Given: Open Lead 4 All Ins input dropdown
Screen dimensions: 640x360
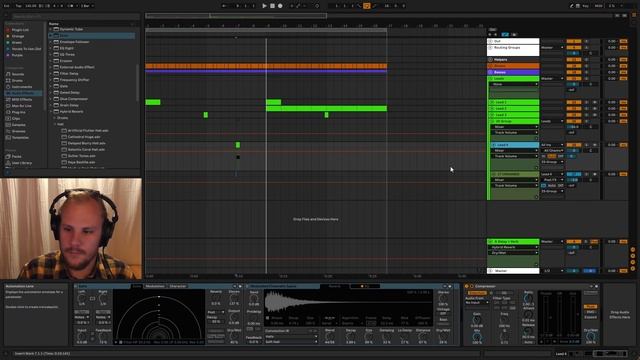Looking at the screenshot, I should [552, 145].
